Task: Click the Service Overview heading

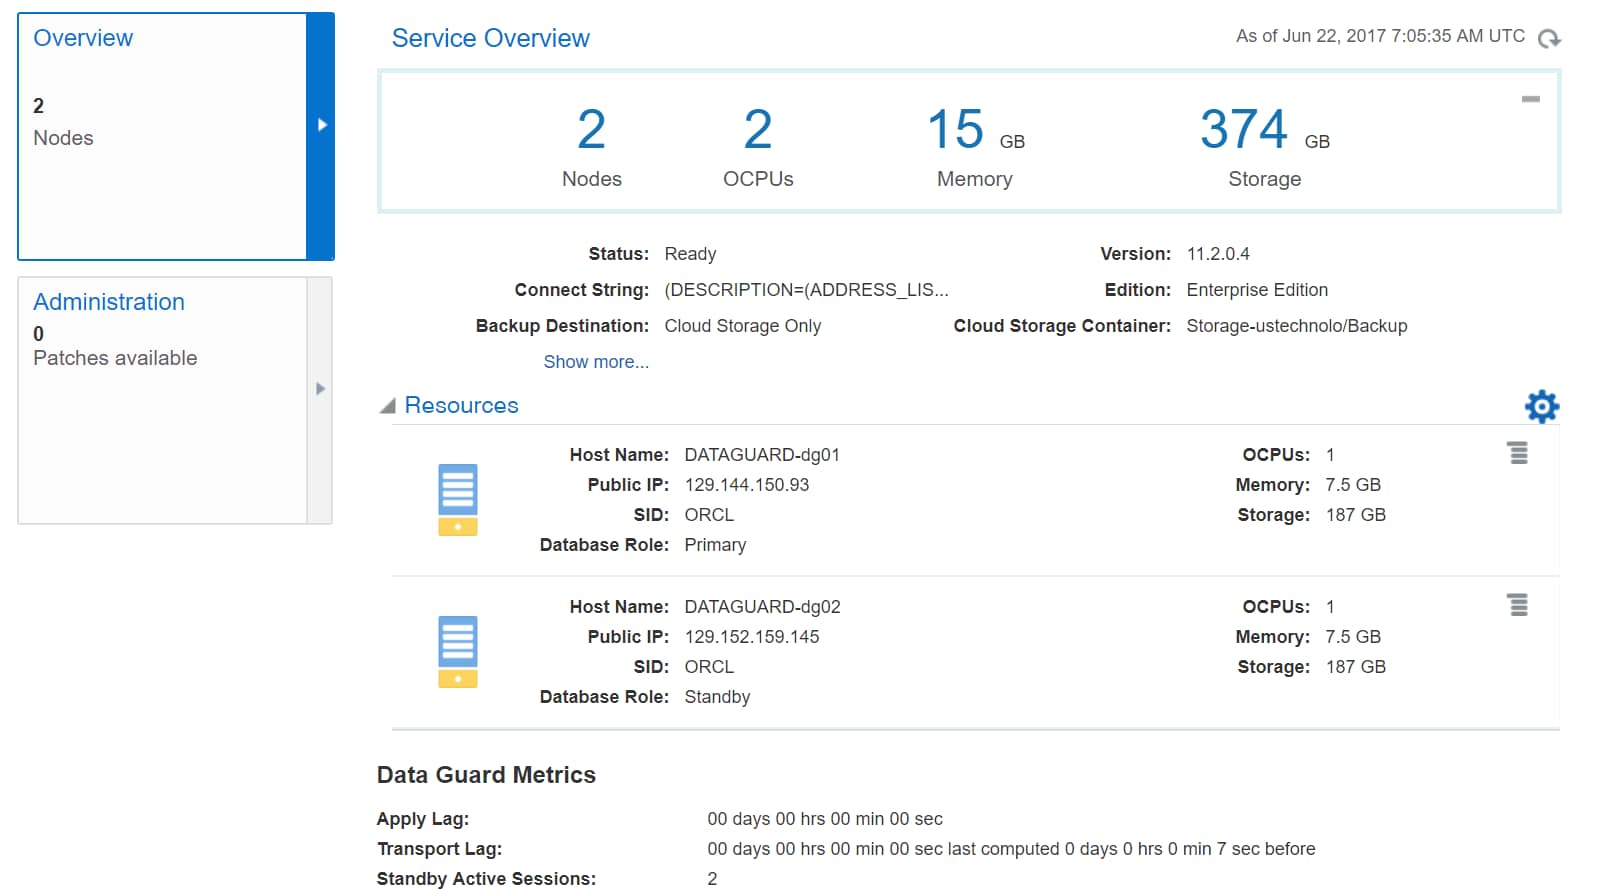Action: [x=490, y=38]
